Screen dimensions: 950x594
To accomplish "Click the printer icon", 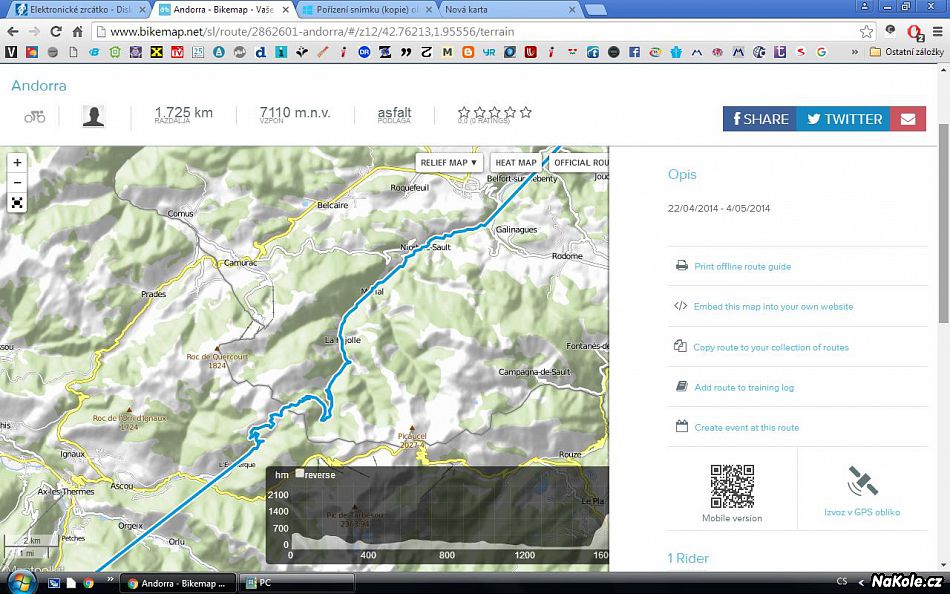I will pos(682,265).
